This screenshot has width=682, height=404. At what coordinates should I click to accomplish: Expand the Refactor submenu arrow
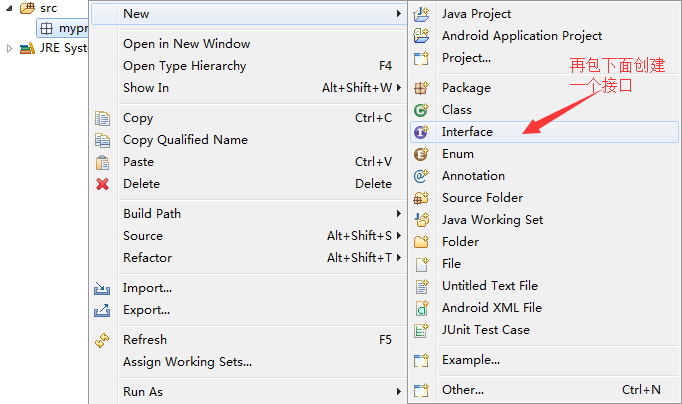click(x=398, y=257)
